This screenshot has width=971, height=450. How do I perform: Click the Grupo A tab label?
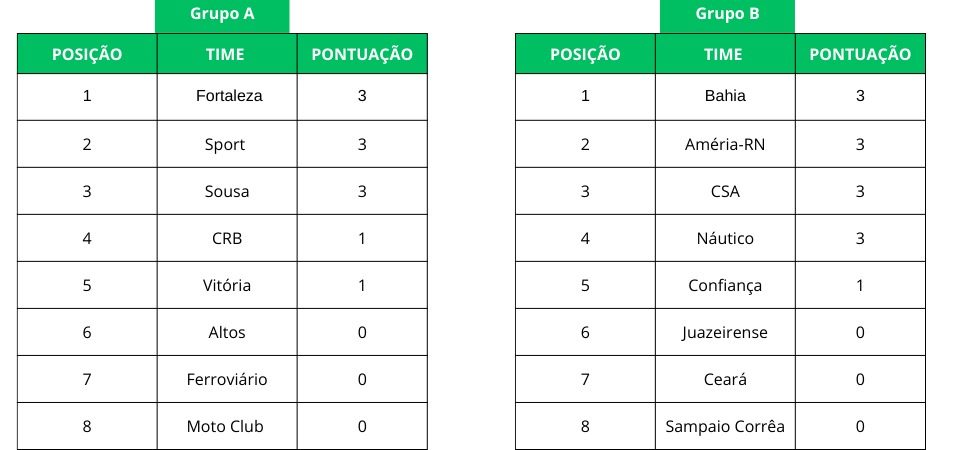222,15
